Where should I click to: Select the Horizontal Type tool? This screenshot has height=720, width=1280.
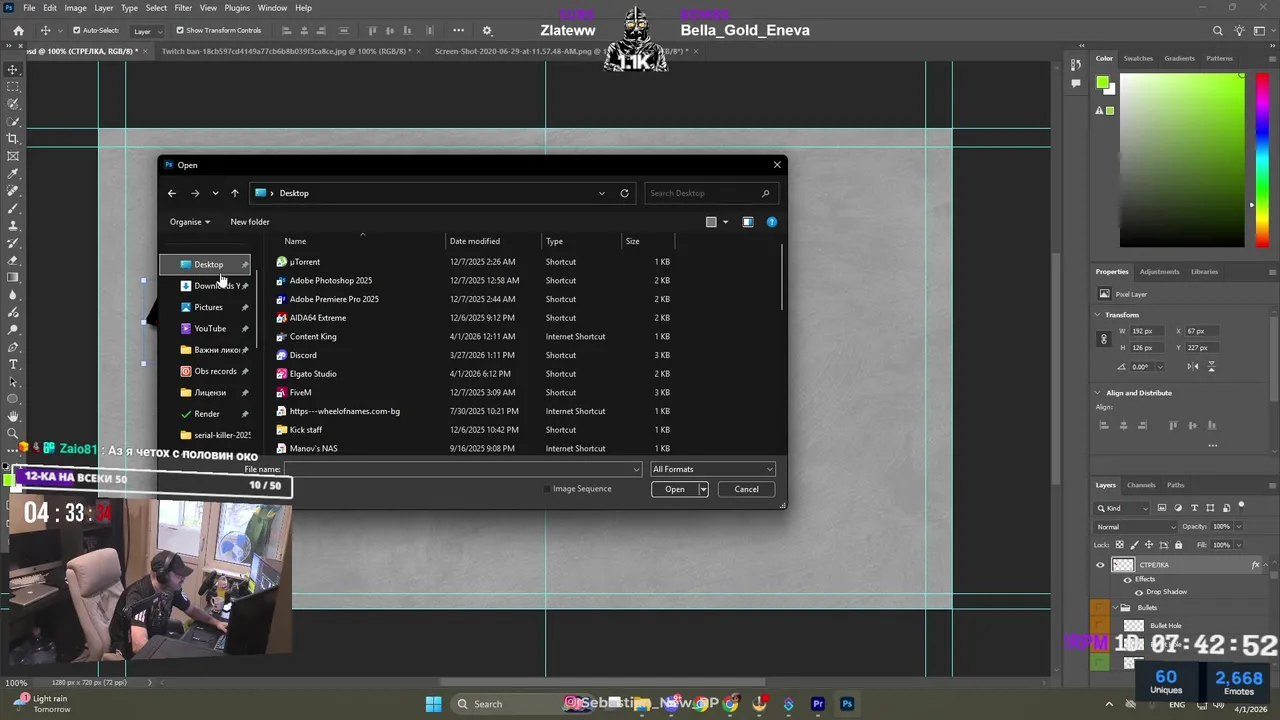coord(13,364)
